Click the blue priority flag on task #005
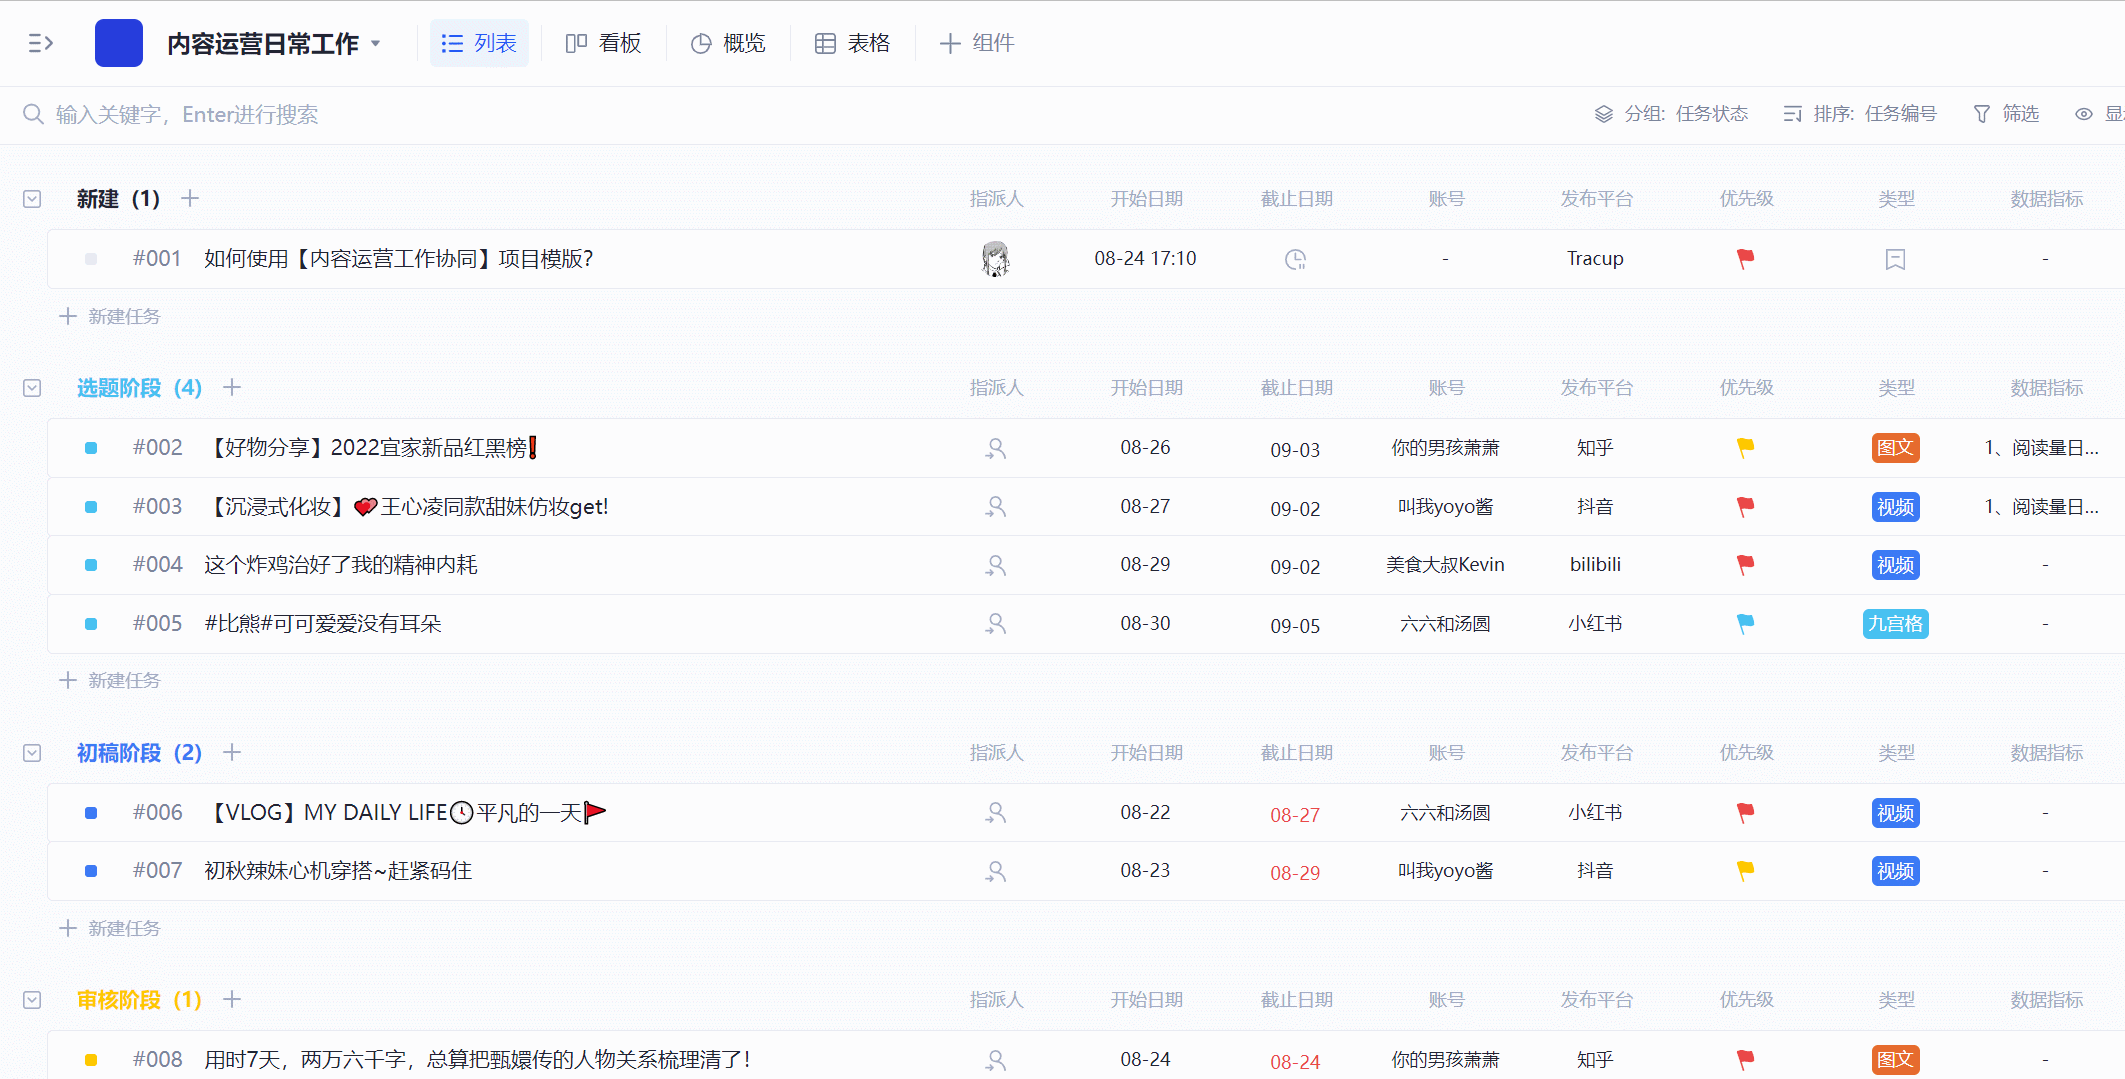This screenshot has height=1079, width=2125. point(1745,624)
